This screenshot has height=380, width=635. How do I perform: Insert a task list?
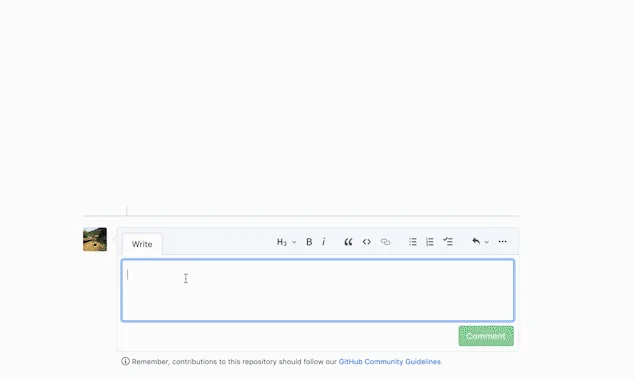tap(448, 241)
